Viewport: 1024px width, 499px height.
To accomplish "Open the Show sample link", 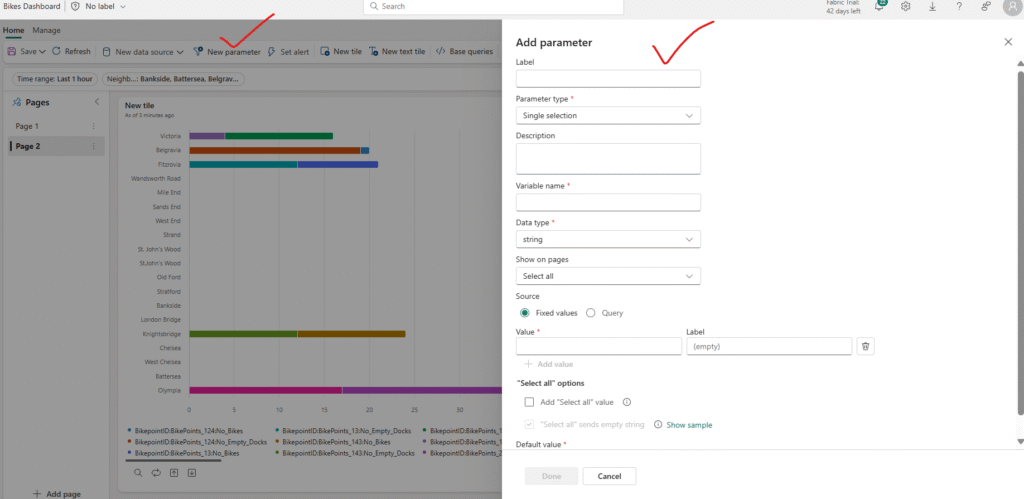I will 689,425.
